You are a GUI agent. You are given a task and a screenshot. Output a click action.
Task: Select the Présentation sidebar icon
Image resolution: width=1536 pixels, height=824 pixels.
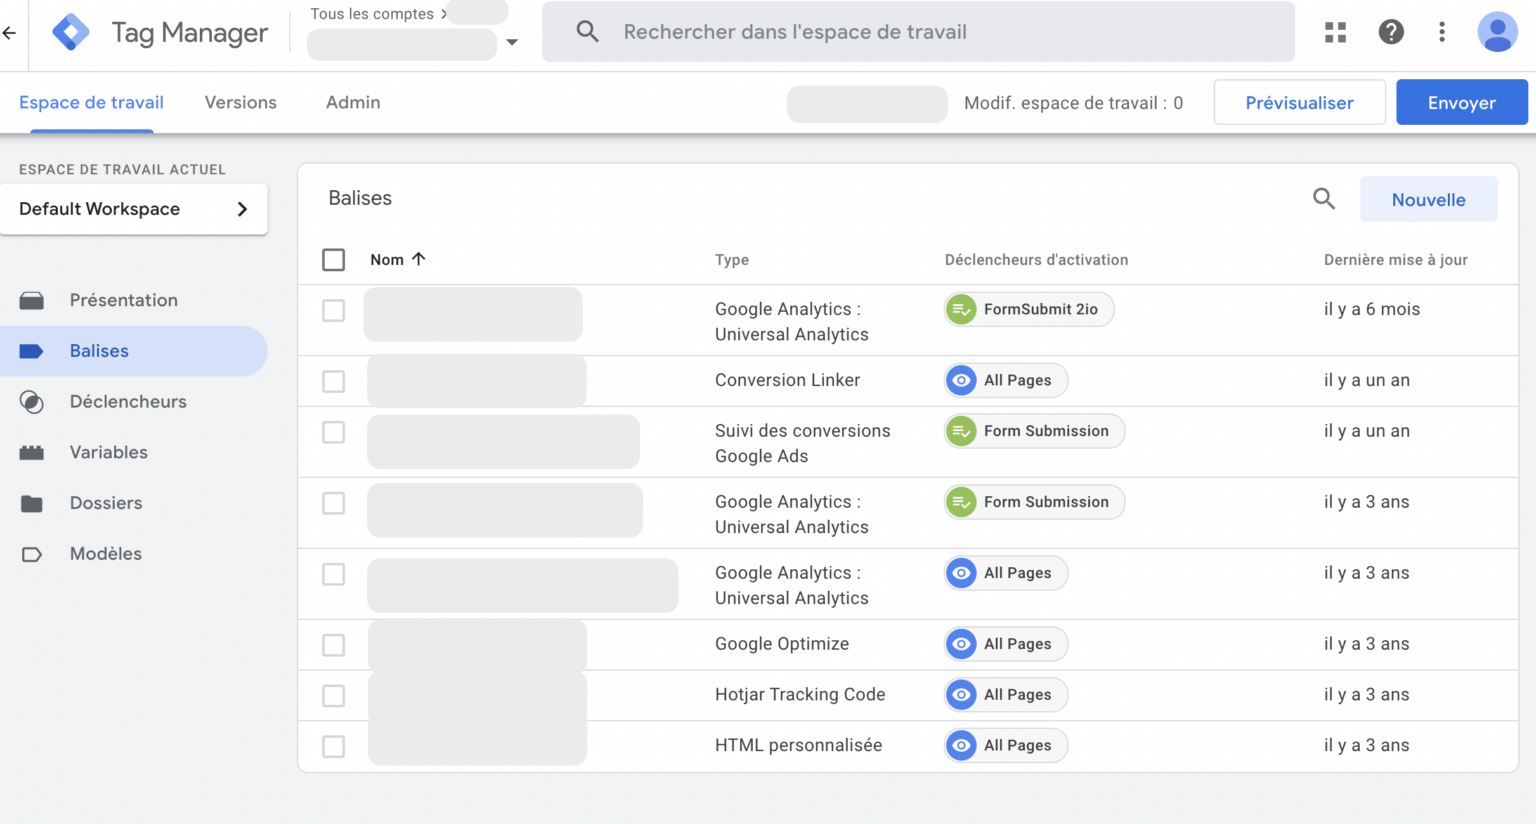(x=123, y=299)
